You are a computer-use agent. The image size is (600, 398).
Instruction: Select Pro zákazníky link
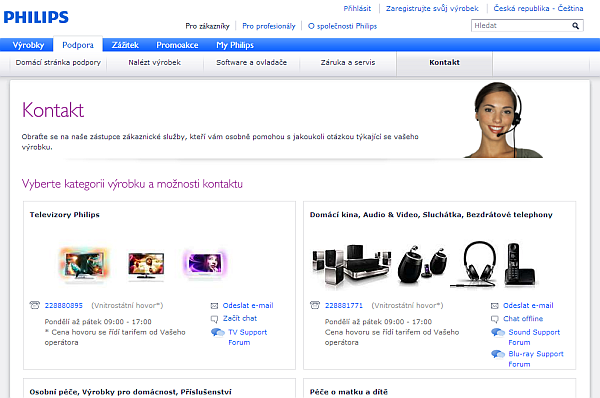(207, 26)
